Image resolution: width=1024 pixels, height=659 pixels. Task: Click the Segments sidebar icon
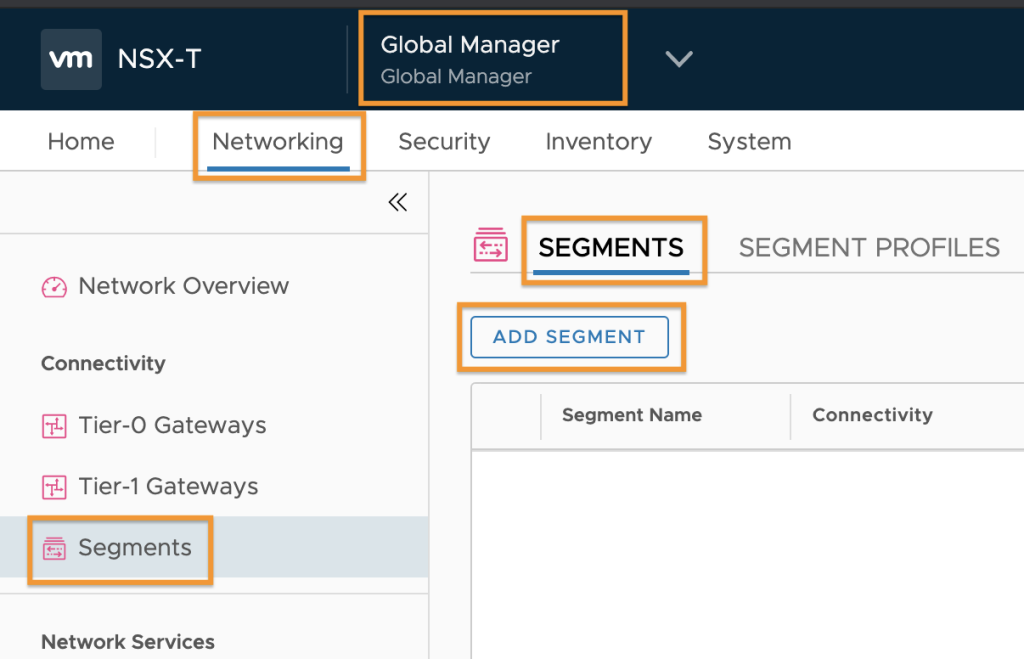click(54, 548)
